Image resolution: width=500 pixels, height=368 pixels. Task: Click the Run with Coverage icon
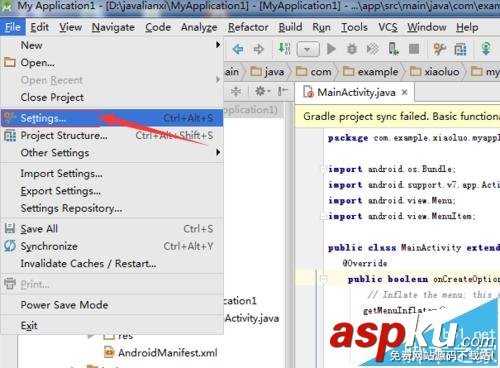click(x=373, y=49)
